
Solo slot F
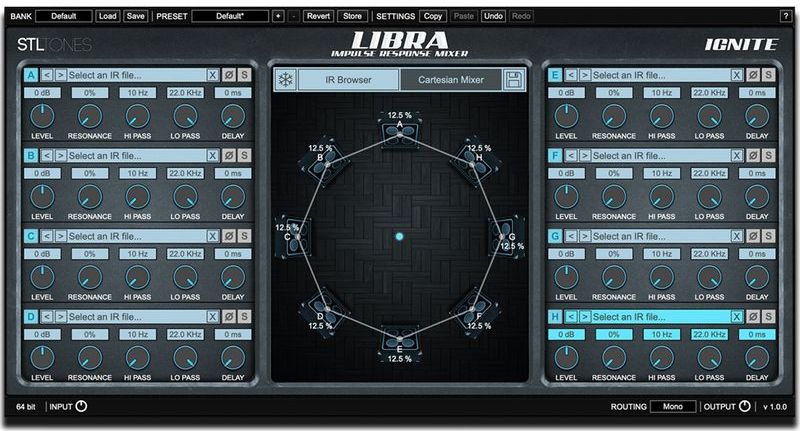click(x=768, y=156)
